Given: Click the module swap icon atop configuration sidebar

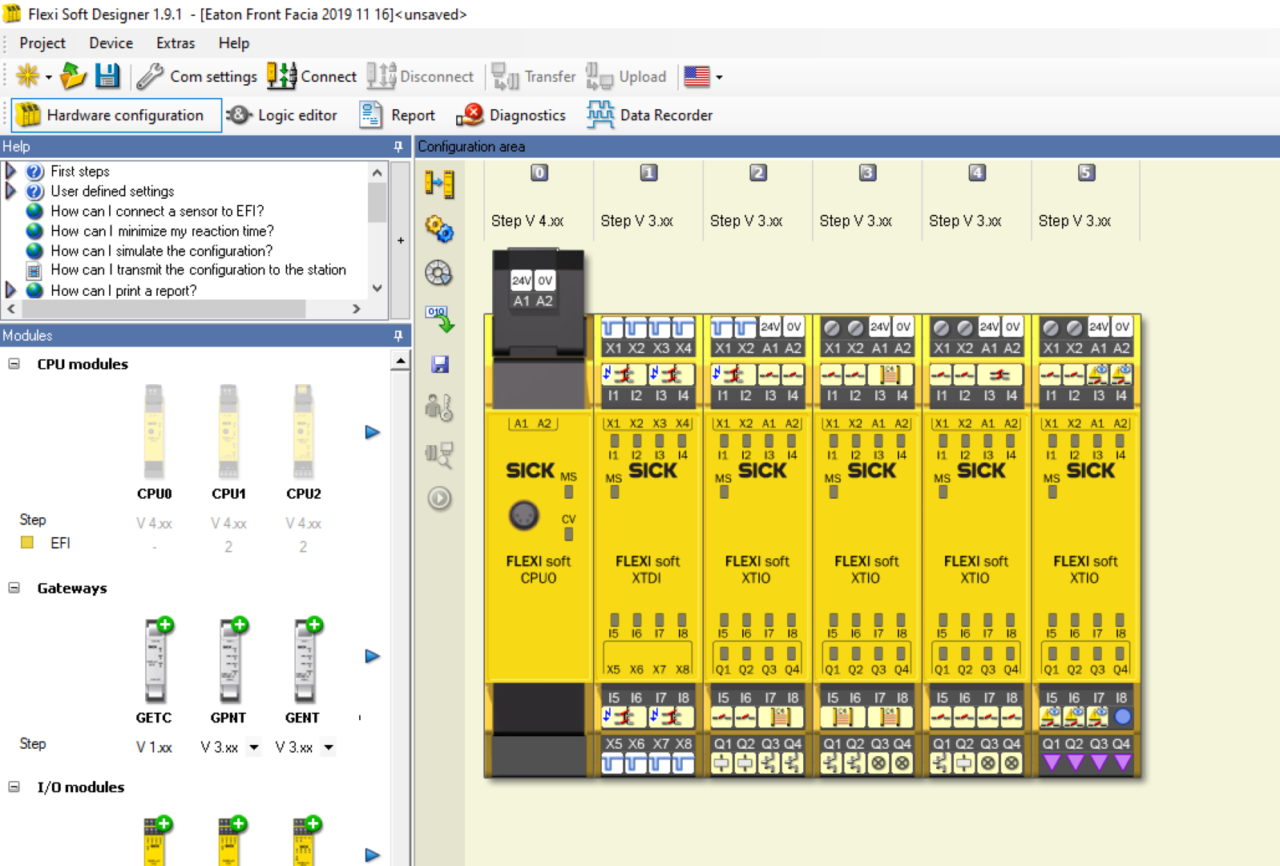Looking at the screenshot, I should (439, 184).
